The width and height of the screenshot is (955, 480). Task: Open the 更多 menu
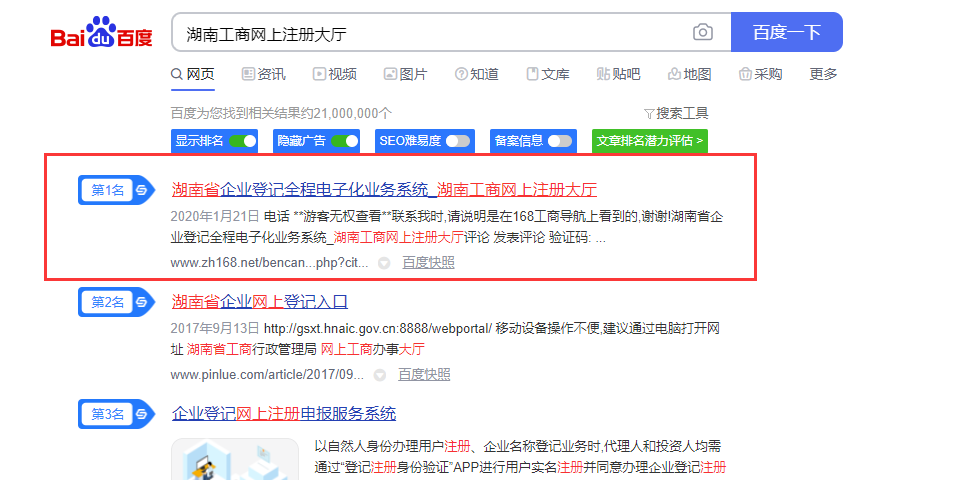823,74
